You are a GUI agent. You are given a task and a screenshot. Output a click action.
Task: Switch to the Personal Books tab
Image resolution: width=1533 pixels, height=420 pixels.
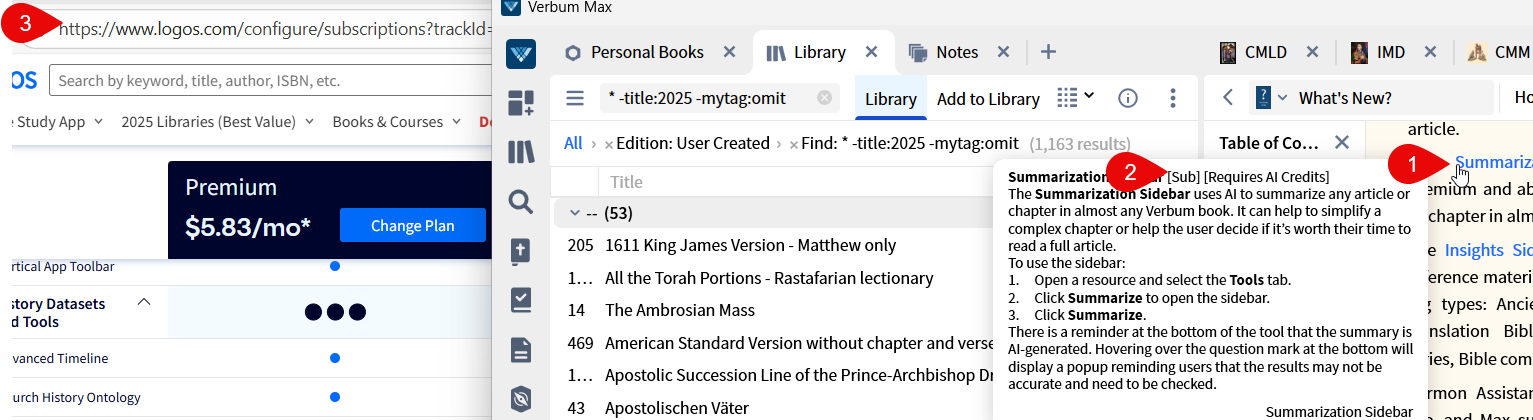pyautogui.click(x=646, y=52)
